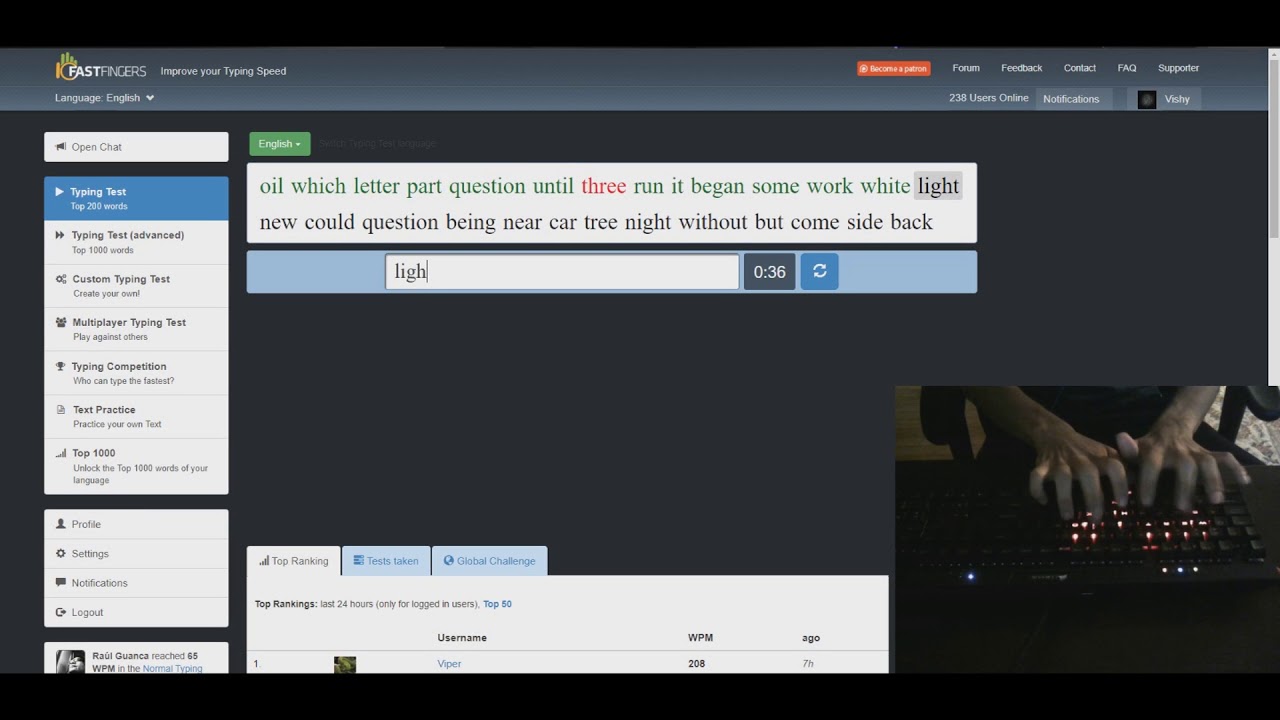Open Typing Test (advanced) mode
The width and height of the screenshot is (1280, 720).
(x=136, y=242)
